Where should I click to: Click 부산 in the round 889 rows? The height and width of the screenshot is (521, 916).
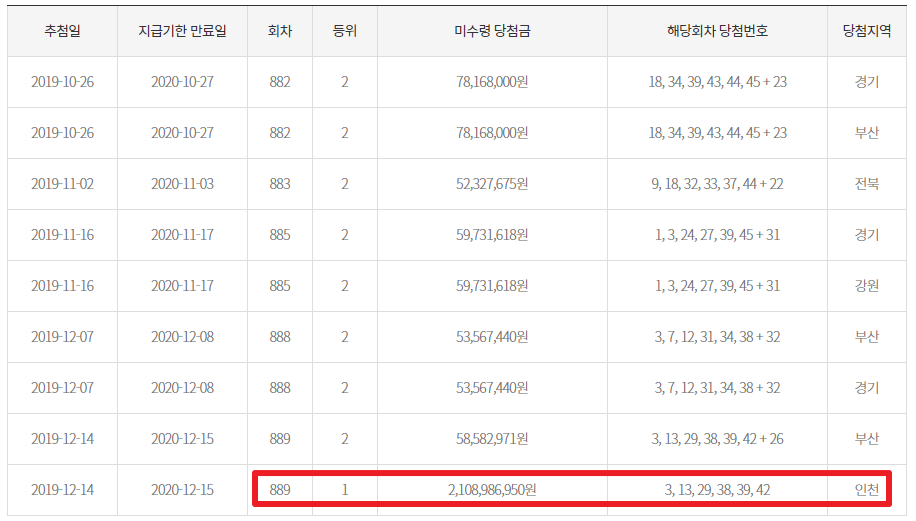(x=867, y=439)
